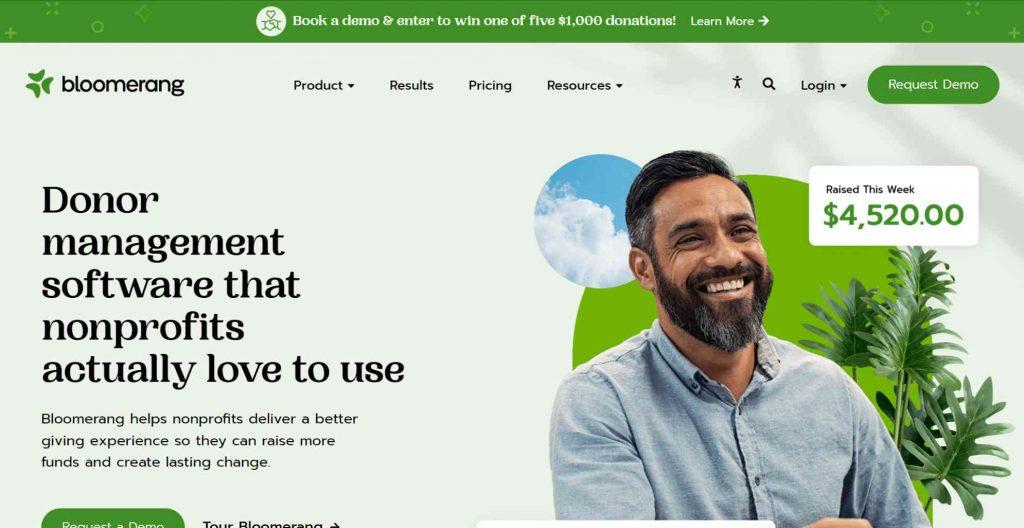Expand the Product dropdown menu
Image resolution: width=1024 pixels, height=528 pixels.
click(x=324, y=85)
